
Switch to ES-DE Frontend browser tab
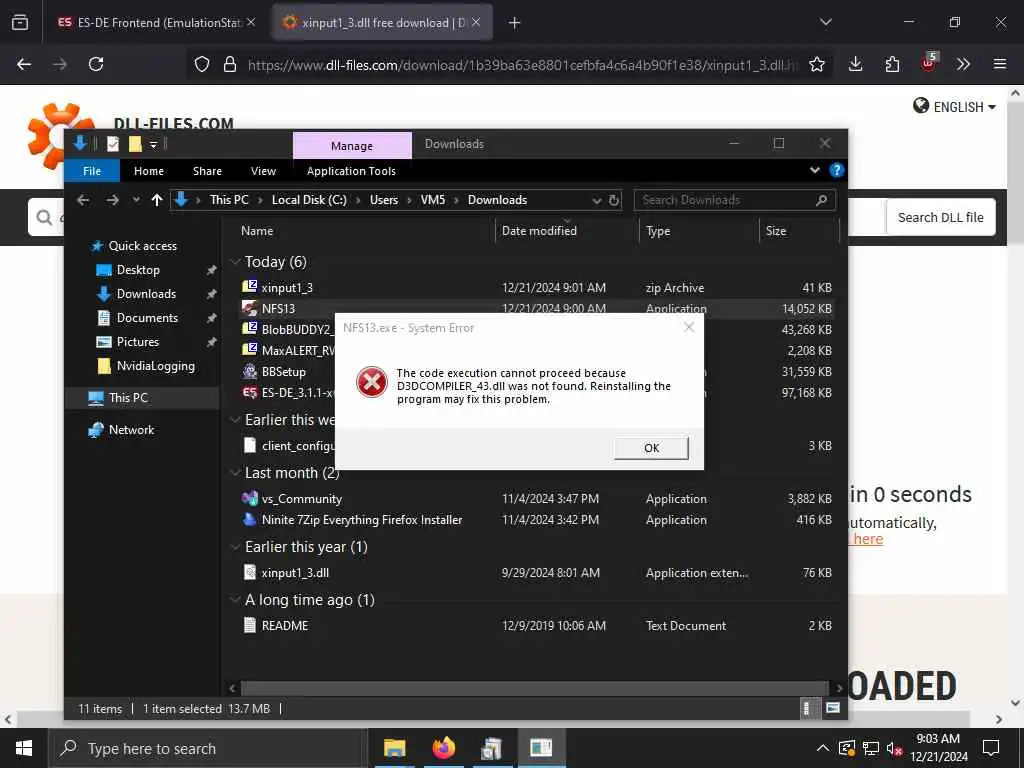[157, 23]
